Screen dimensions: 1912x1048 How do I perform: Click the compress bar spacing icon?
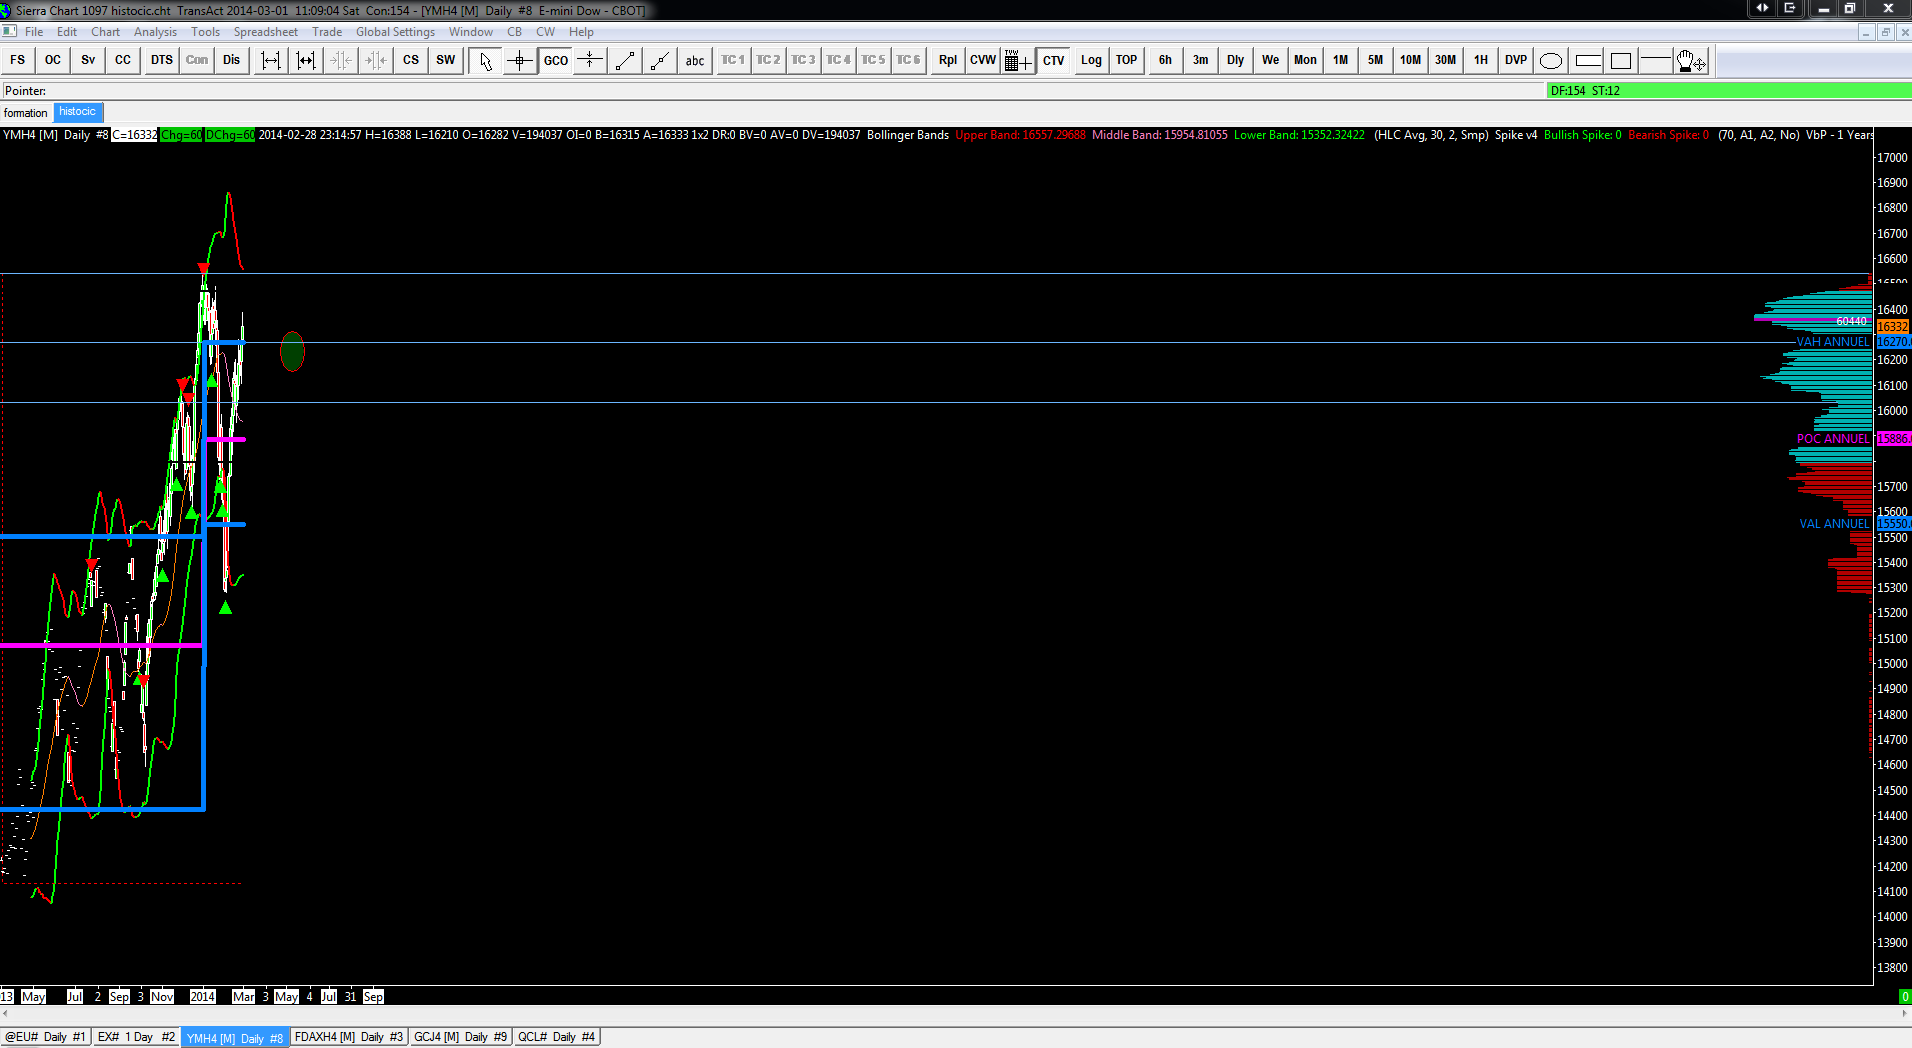tap(271, 60)
